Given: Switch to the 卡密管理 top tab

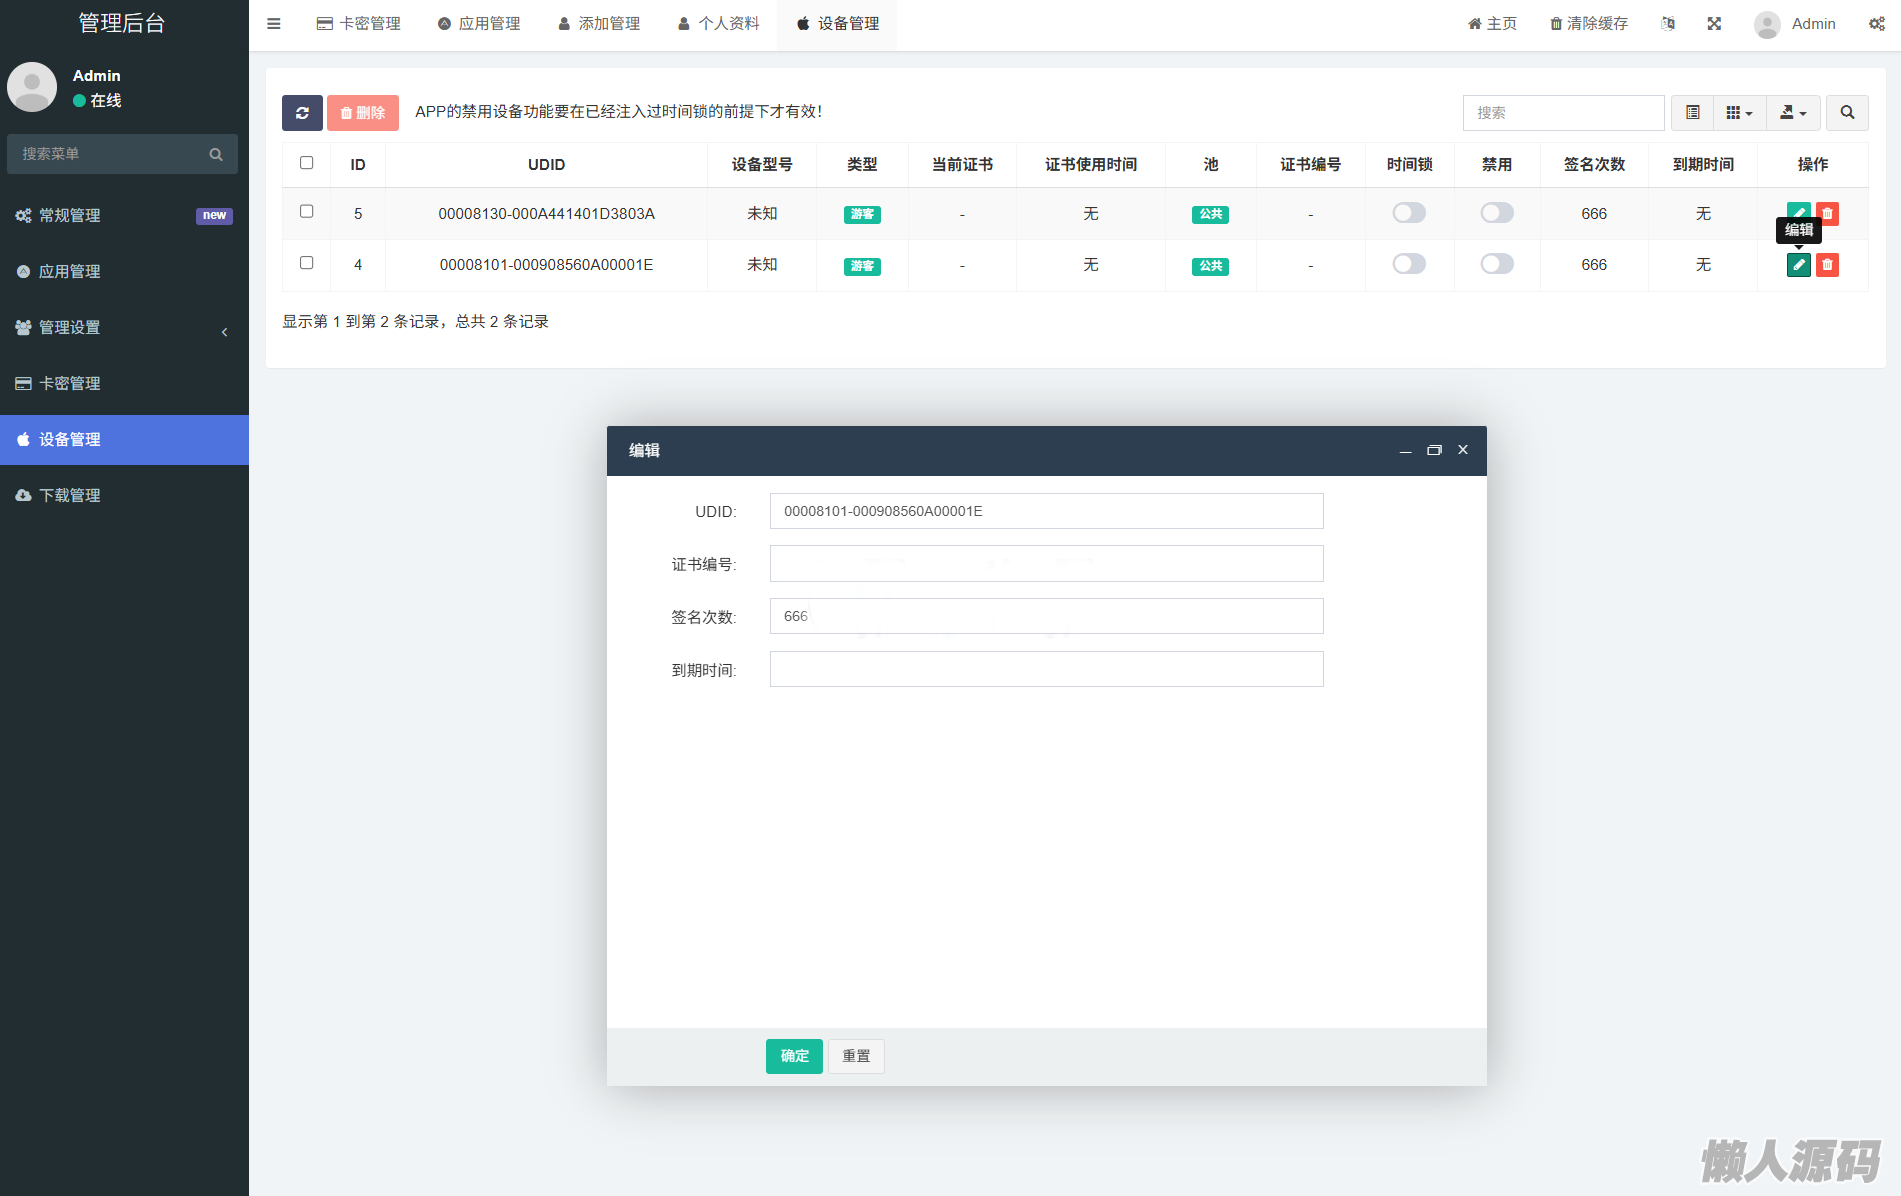Looking at the screenshot, I should 359,24.
